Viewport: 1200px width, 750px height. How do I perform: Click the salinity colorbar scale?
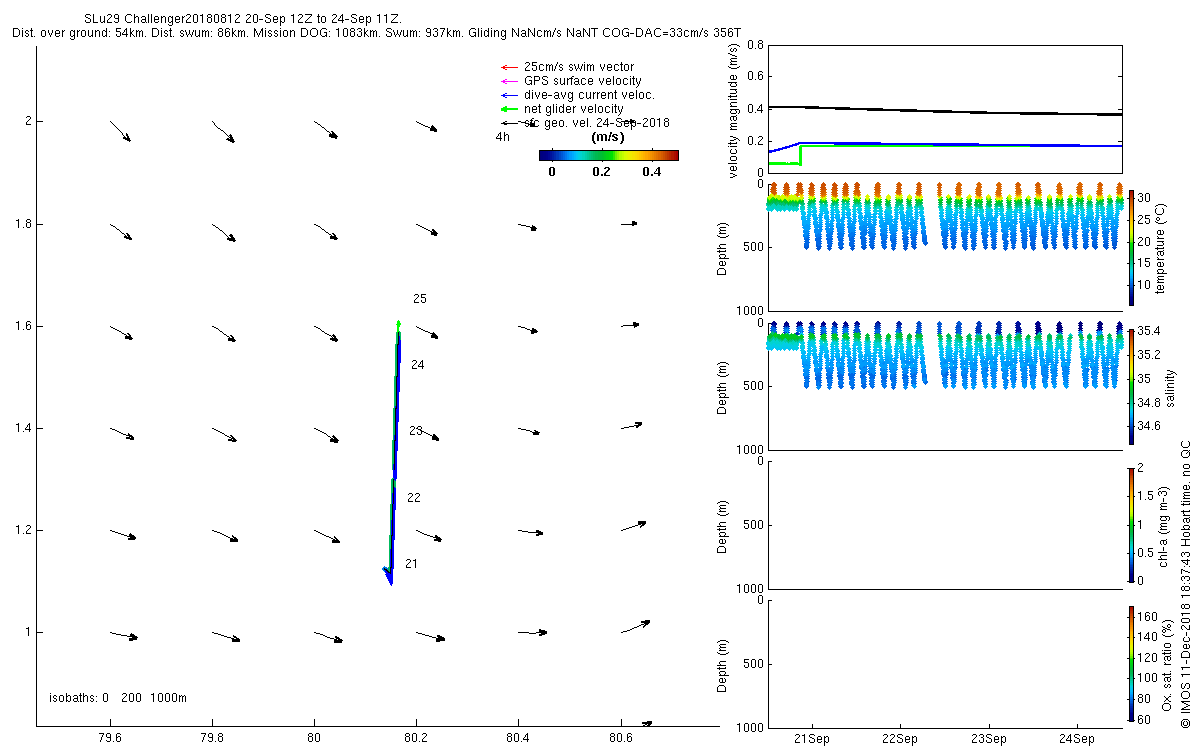tap(1132, 386)
